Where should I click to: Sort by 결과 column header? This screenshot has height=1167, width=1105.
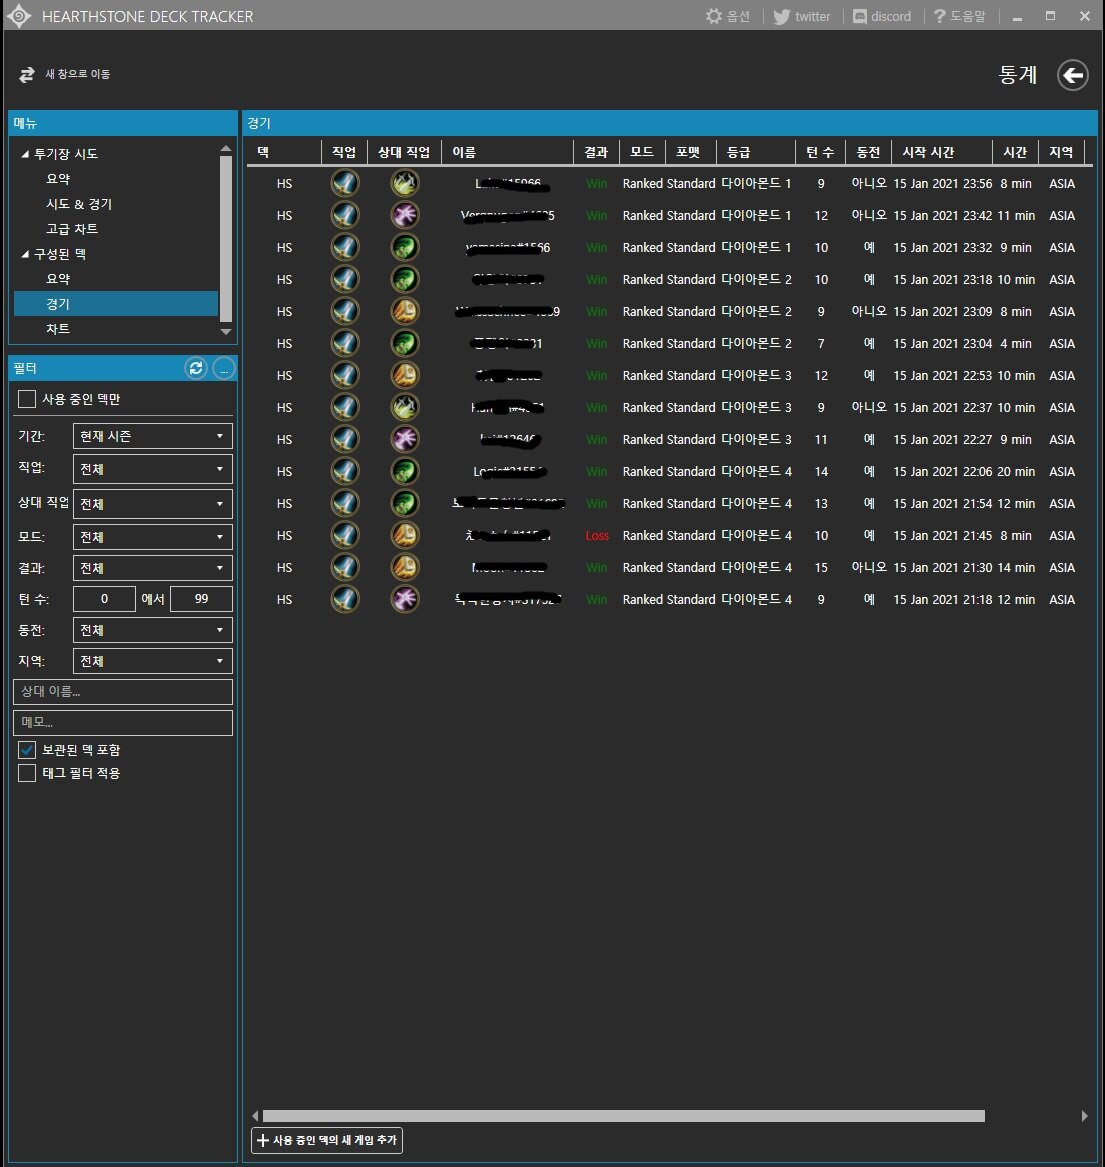pos(596,152)
